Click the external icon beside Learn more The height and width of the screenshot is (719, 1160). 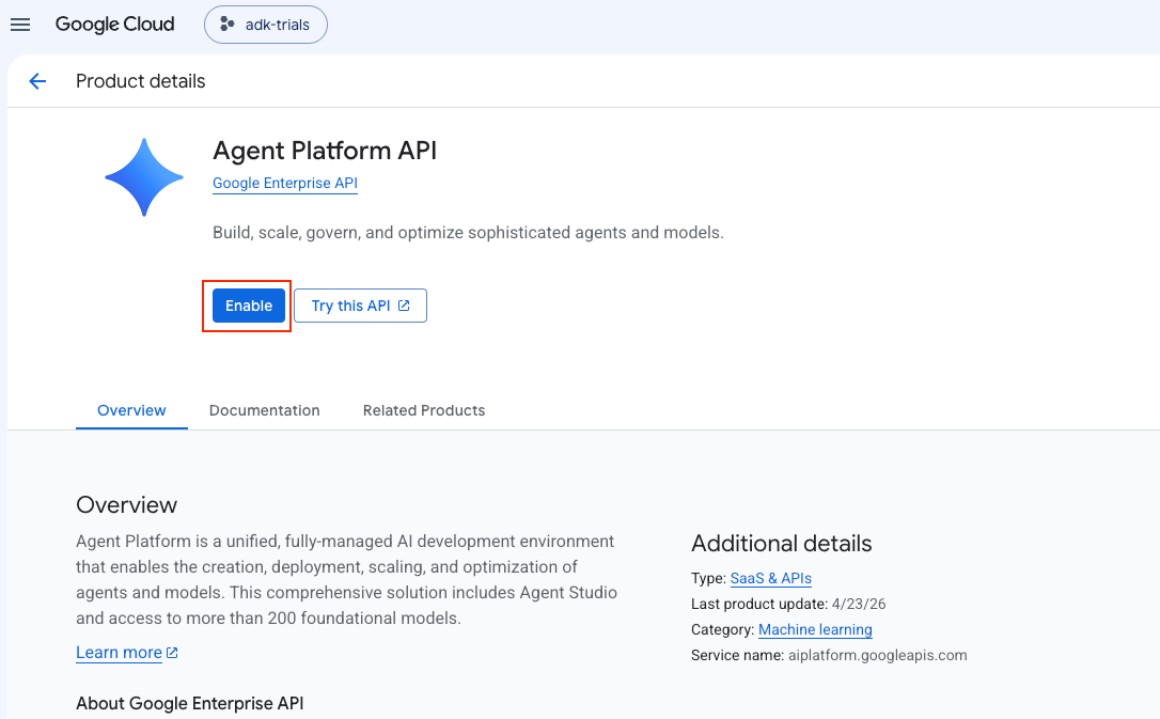click(172, 652)
